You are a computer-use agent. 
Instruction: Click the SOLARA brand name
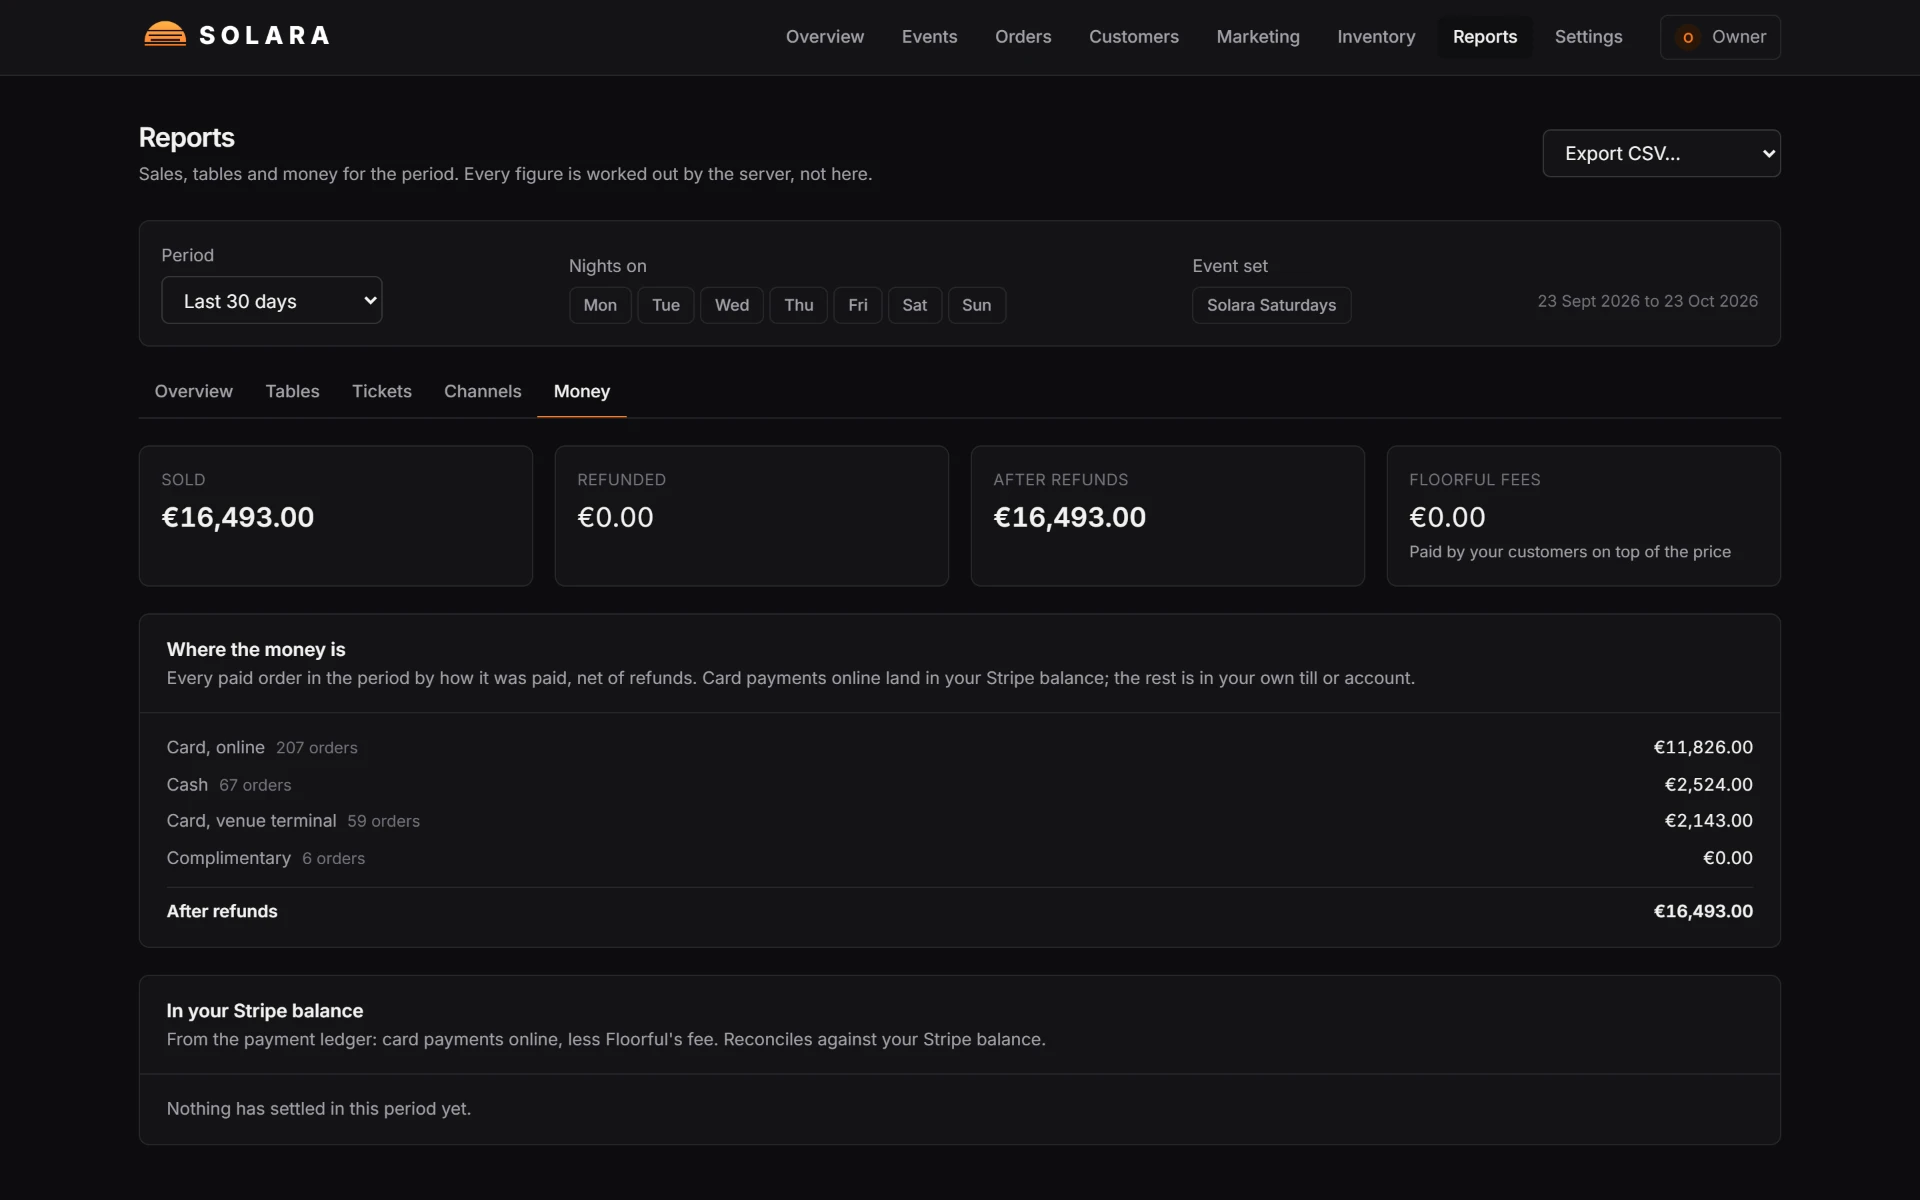click(265, 35)
